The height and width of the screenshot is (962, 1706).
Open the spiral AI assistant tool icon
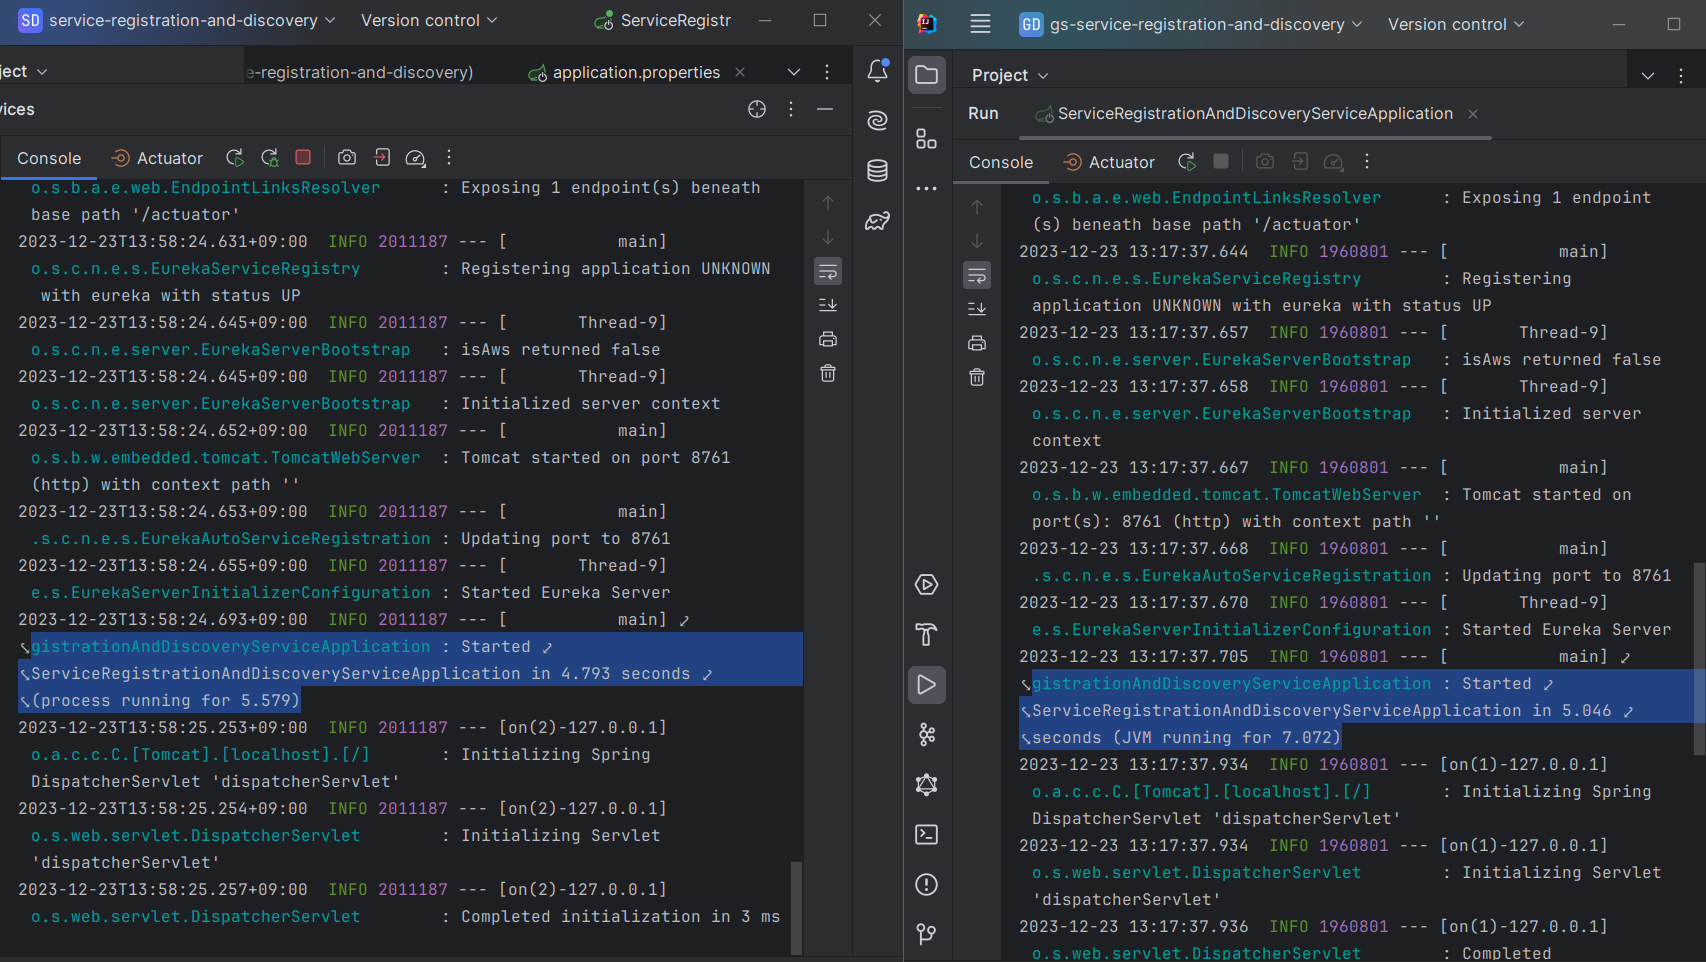point(877,120)
